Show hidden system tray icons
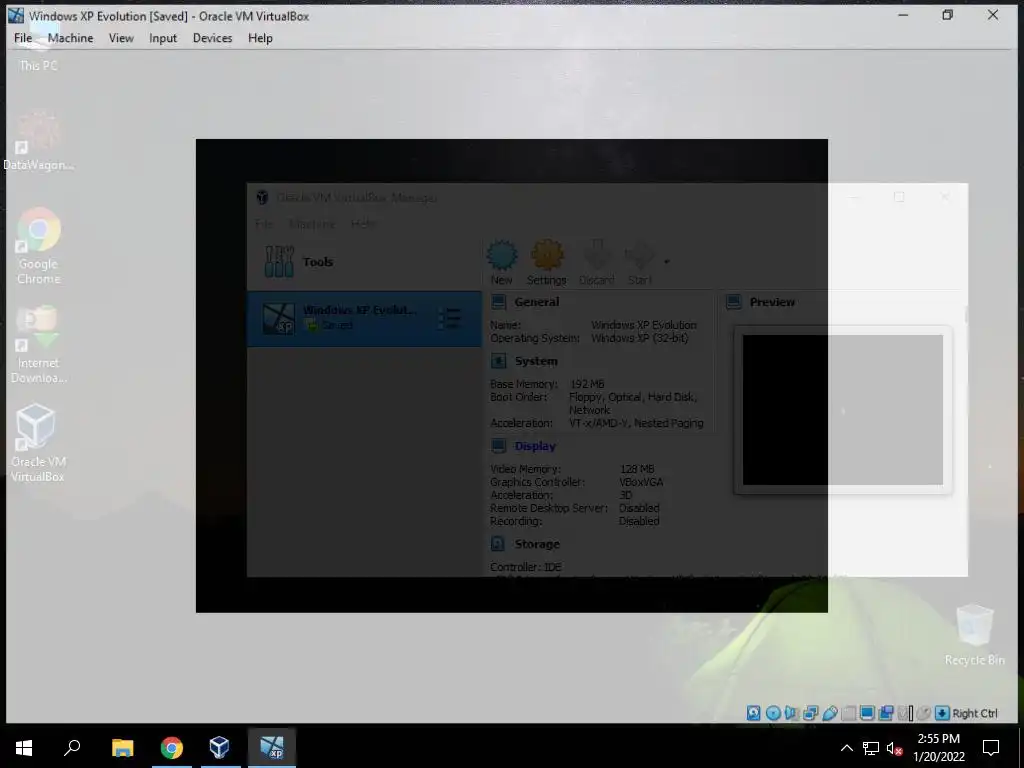Image resolution: width=1024 pixels, height=768 pixels. (846, 748)
